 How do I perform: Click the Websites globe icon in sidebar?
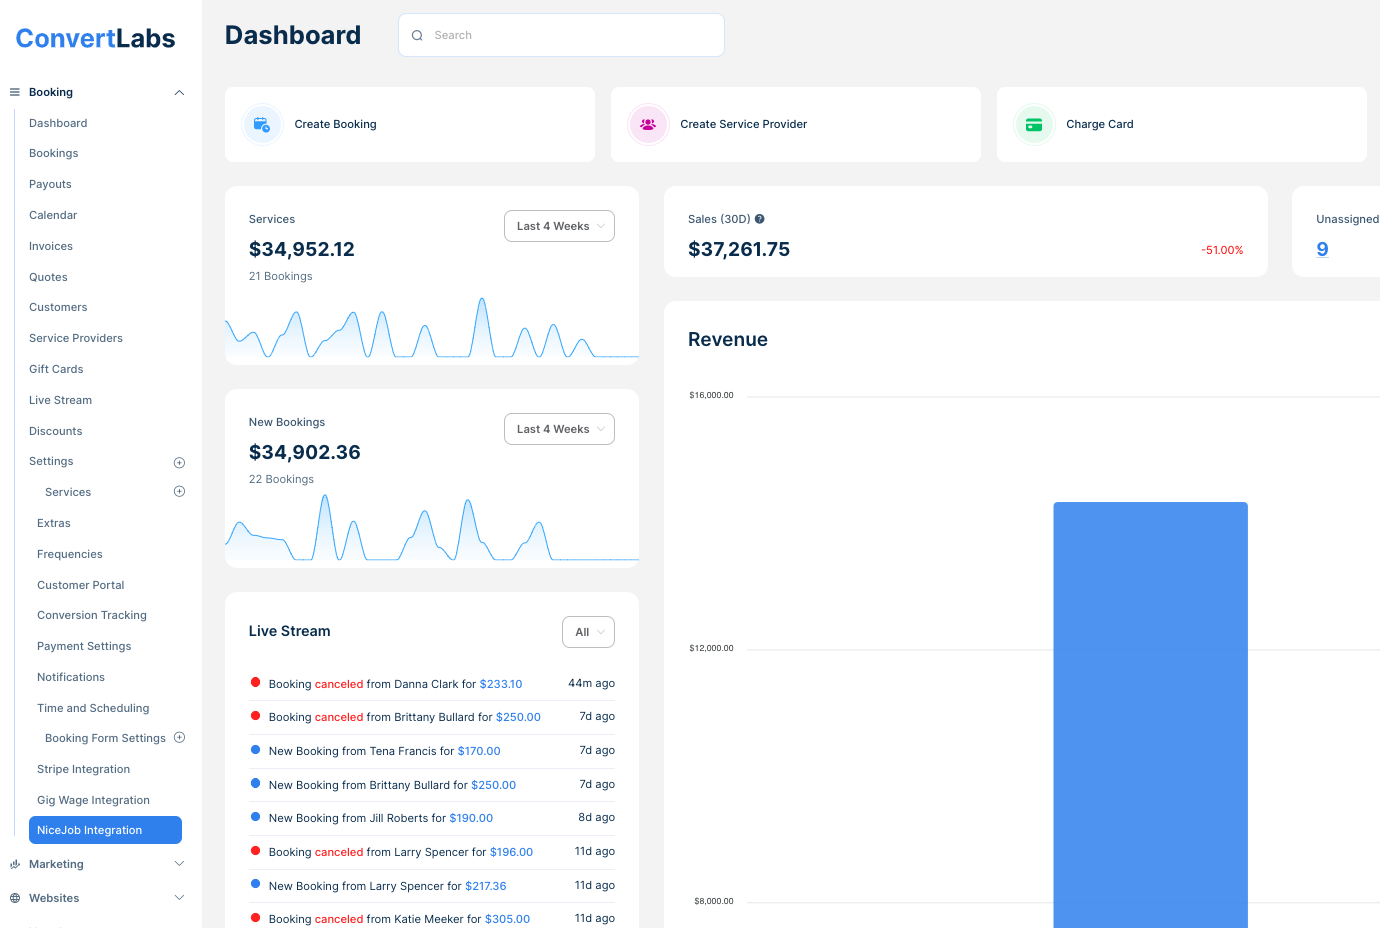click(x=15, y=898)
